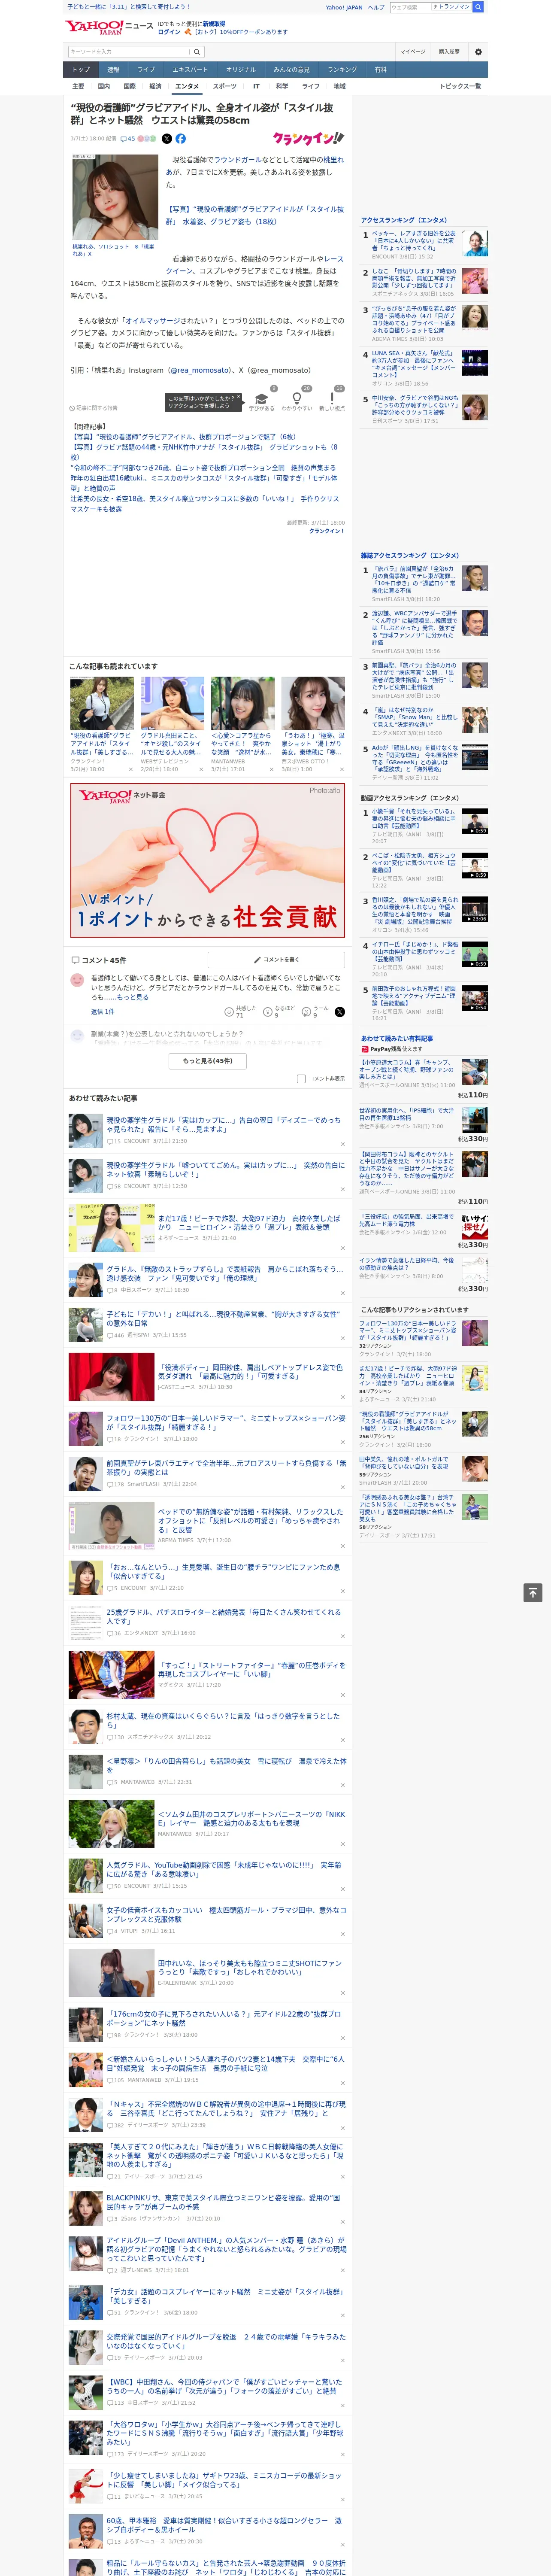Open the エキスパート tab
The width and height of the screenshot is (551, 2576).
tap(190, 70)
